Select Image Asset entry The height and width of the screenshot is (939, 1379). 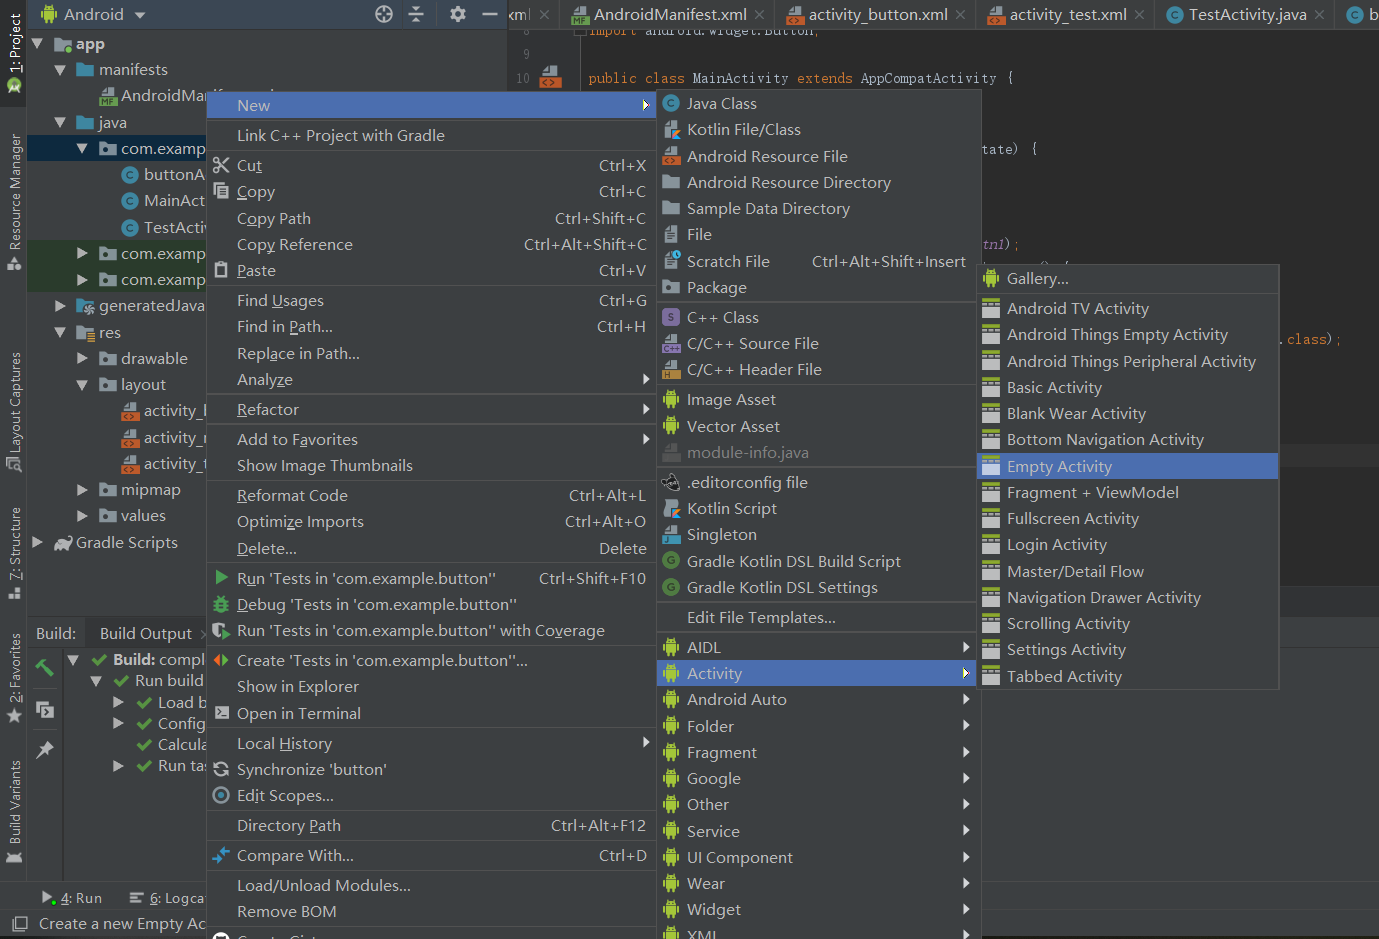point(818,399)
